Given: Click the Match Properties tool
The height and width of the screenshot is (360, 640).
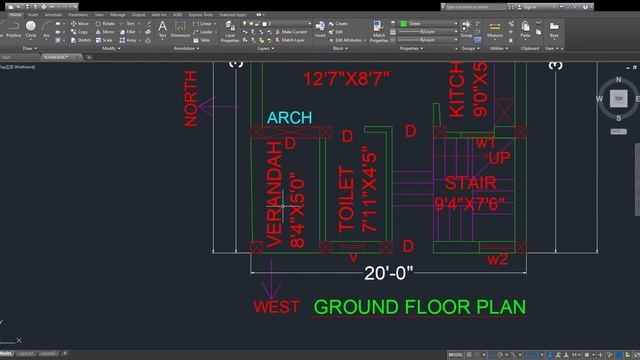Looking at the screenshot, I should [378, 32].
